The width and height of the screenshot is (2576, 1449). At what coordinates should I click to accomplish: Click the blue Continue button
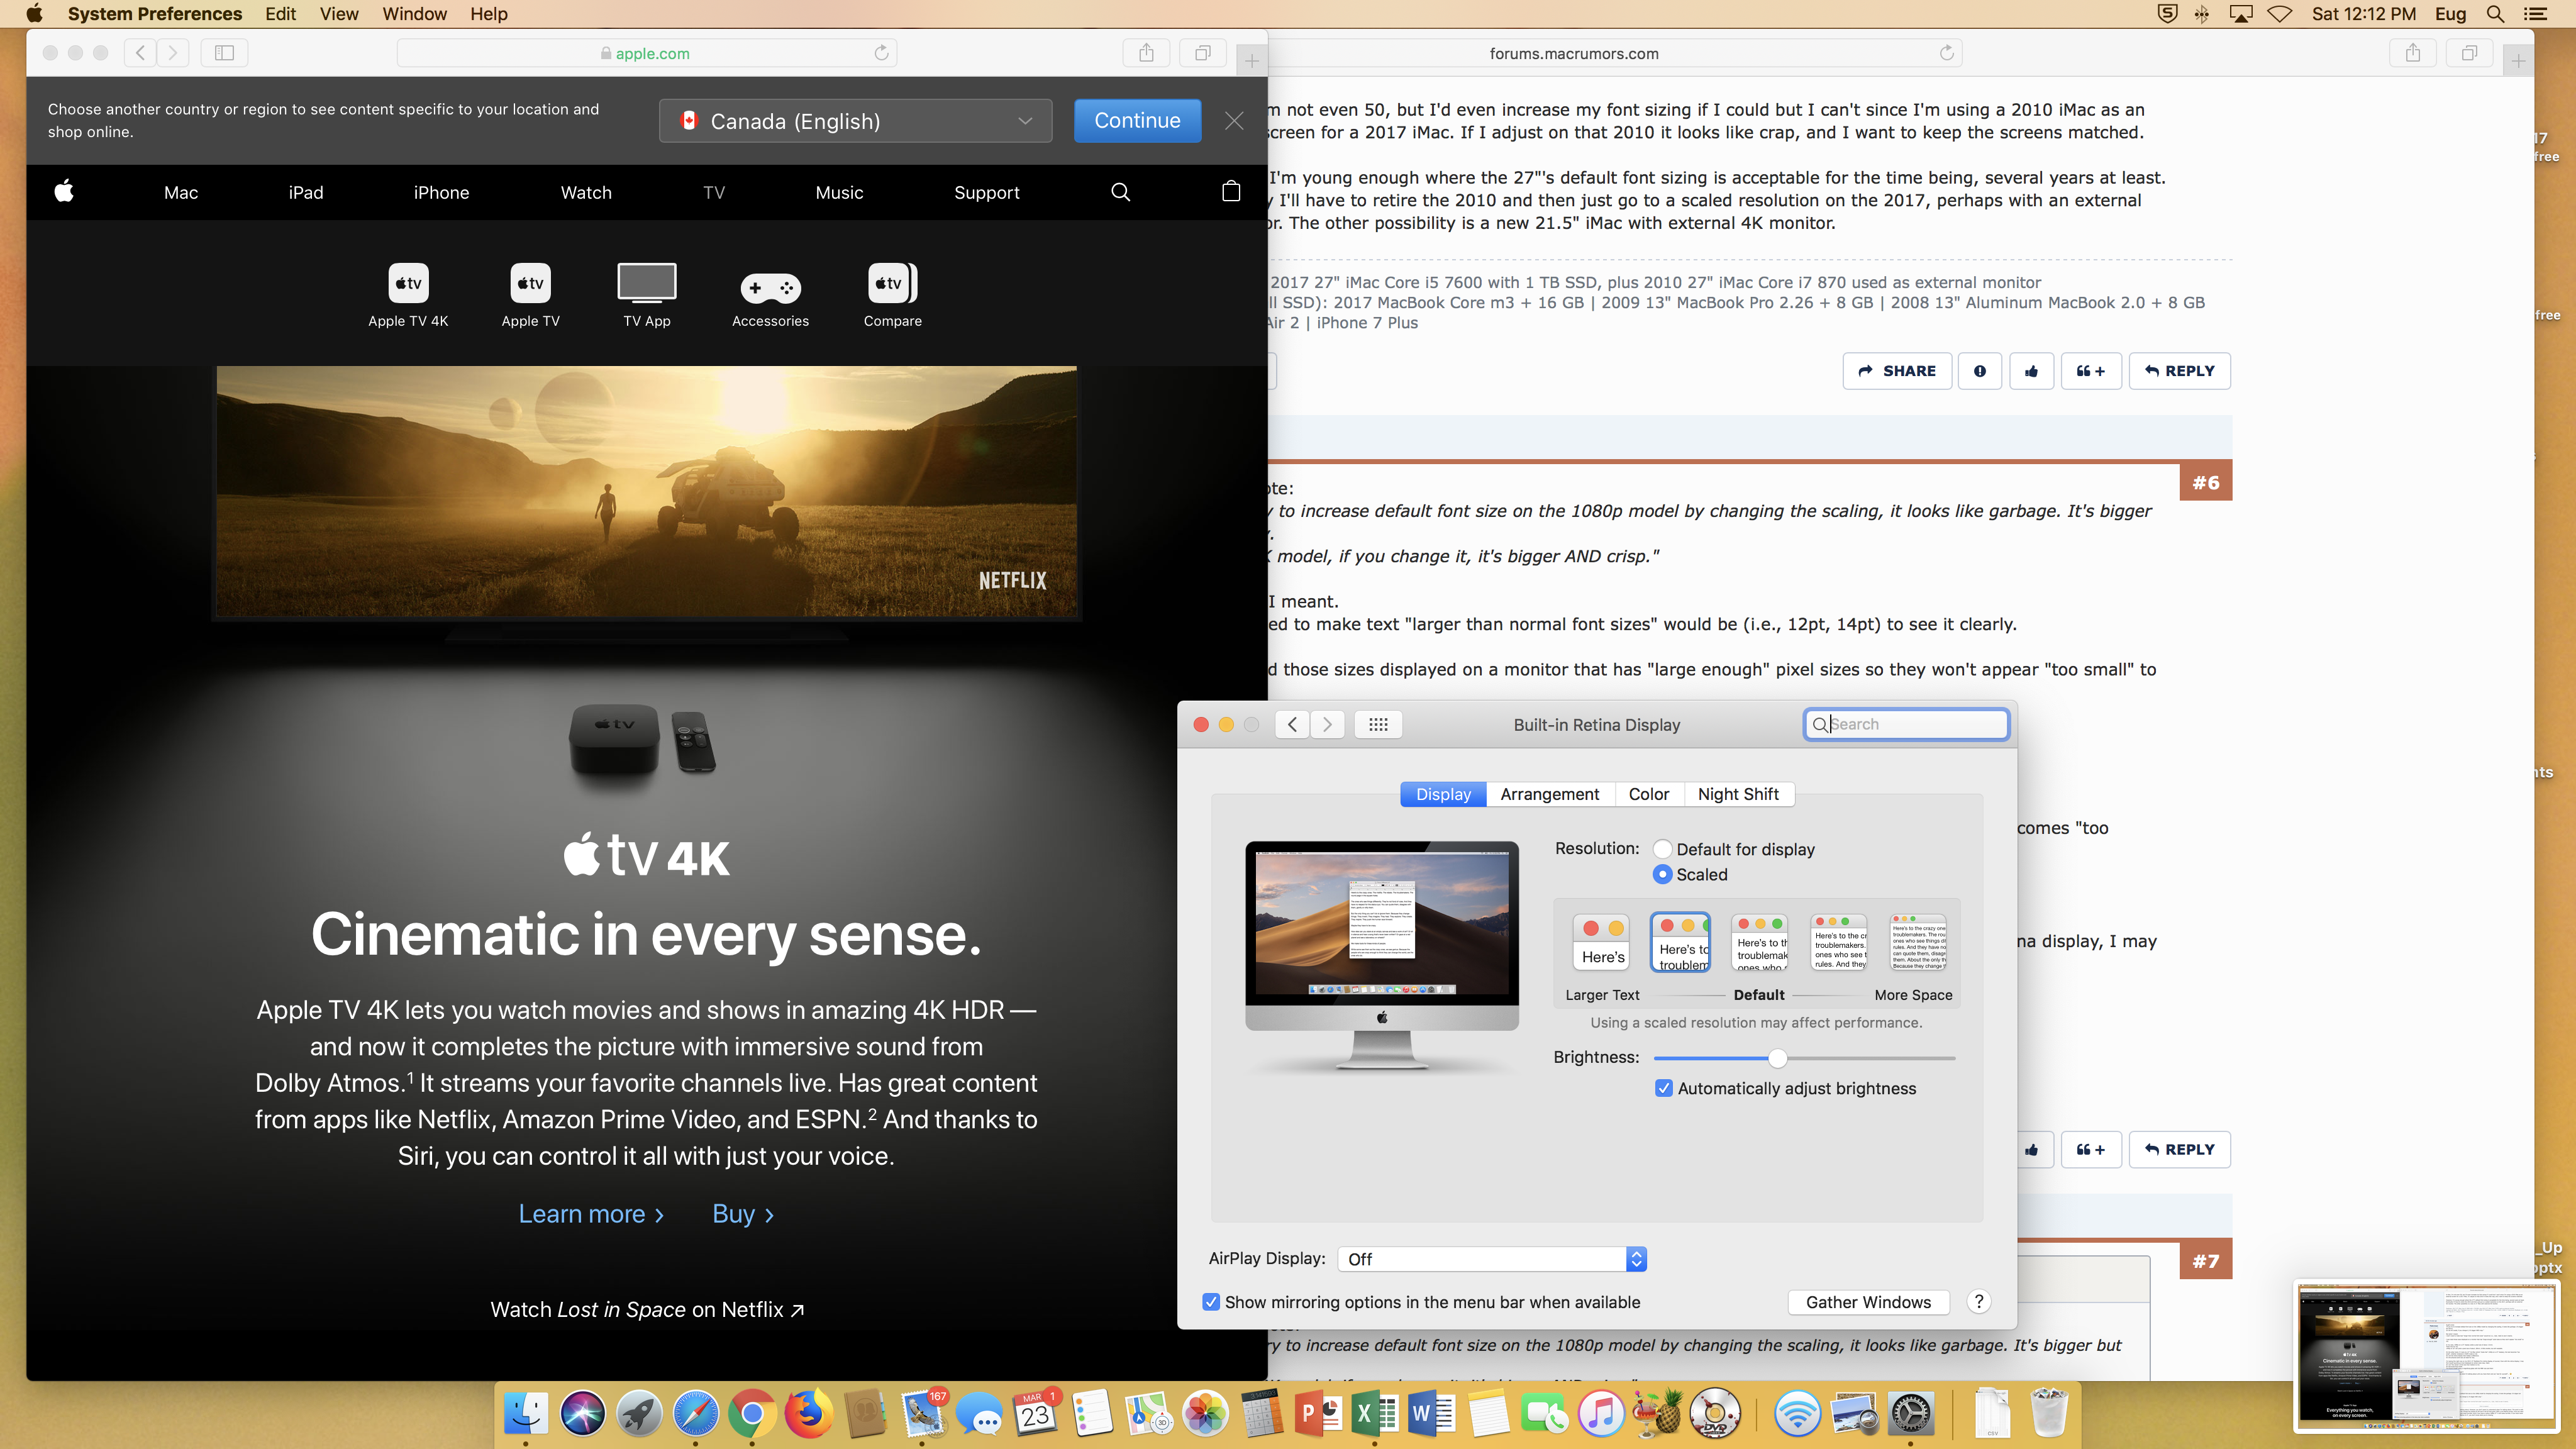tap(1137, 121)
